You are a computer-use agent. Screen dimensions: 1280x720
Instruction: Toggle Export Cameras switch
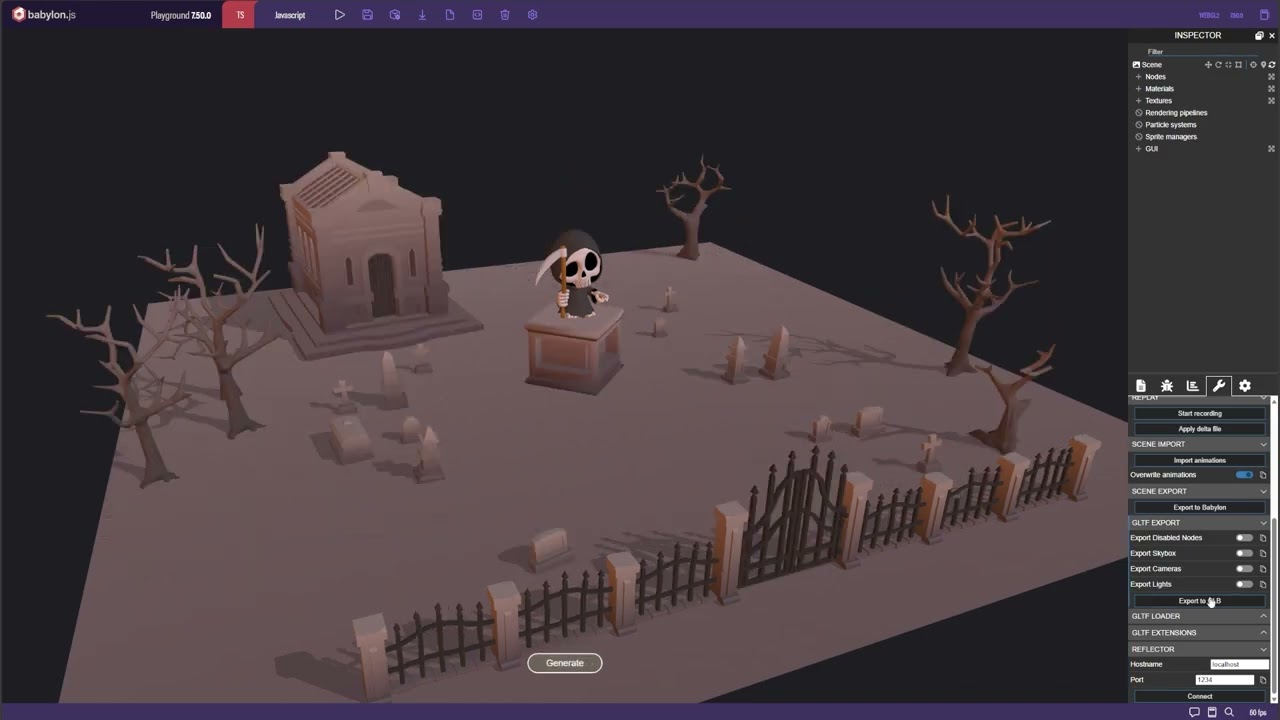1244,569
